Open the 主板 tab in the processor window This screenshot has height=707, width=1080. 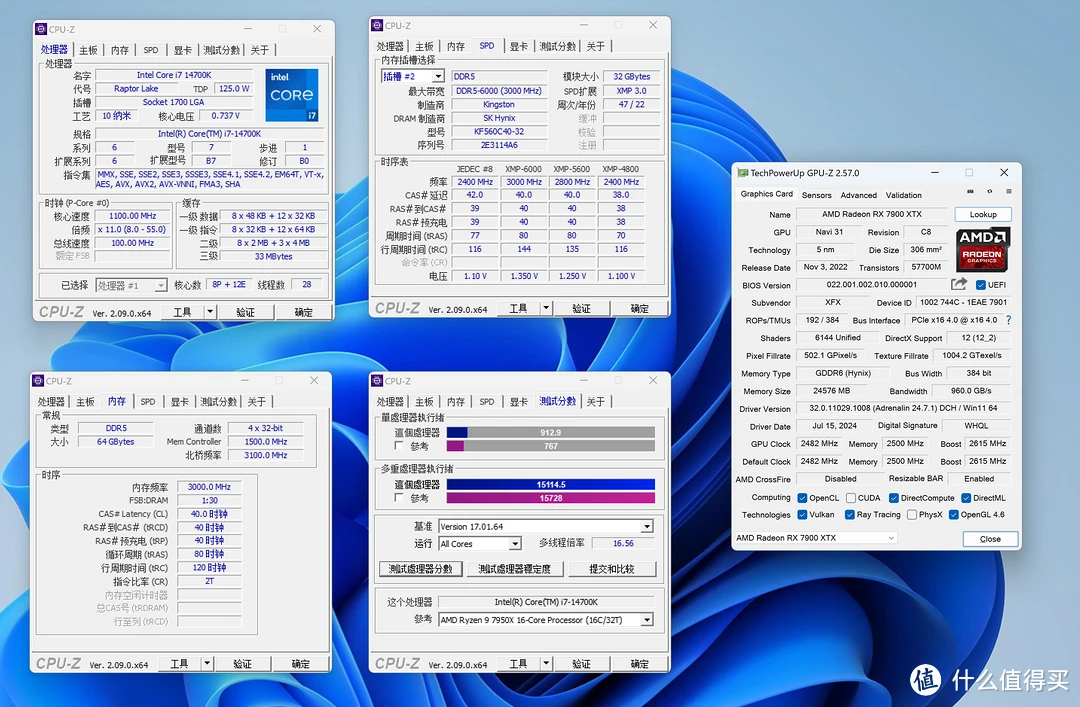(x=88, y=50)
